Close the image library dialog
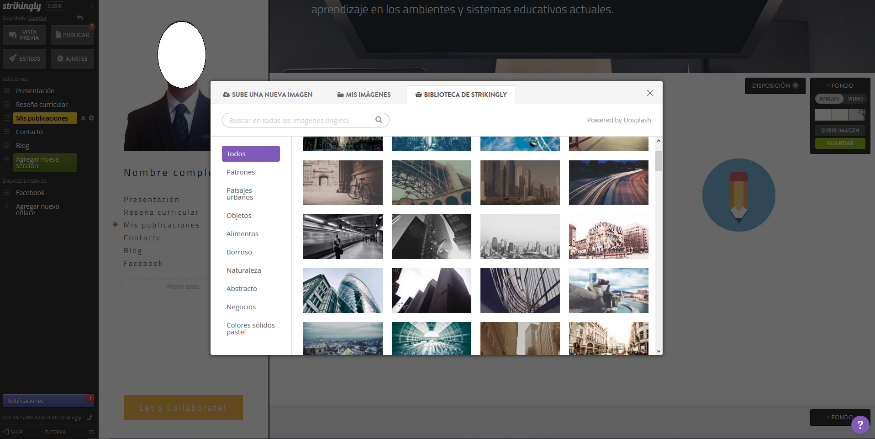The height and width of the screenshot is (439, 875). coord(649,93)
